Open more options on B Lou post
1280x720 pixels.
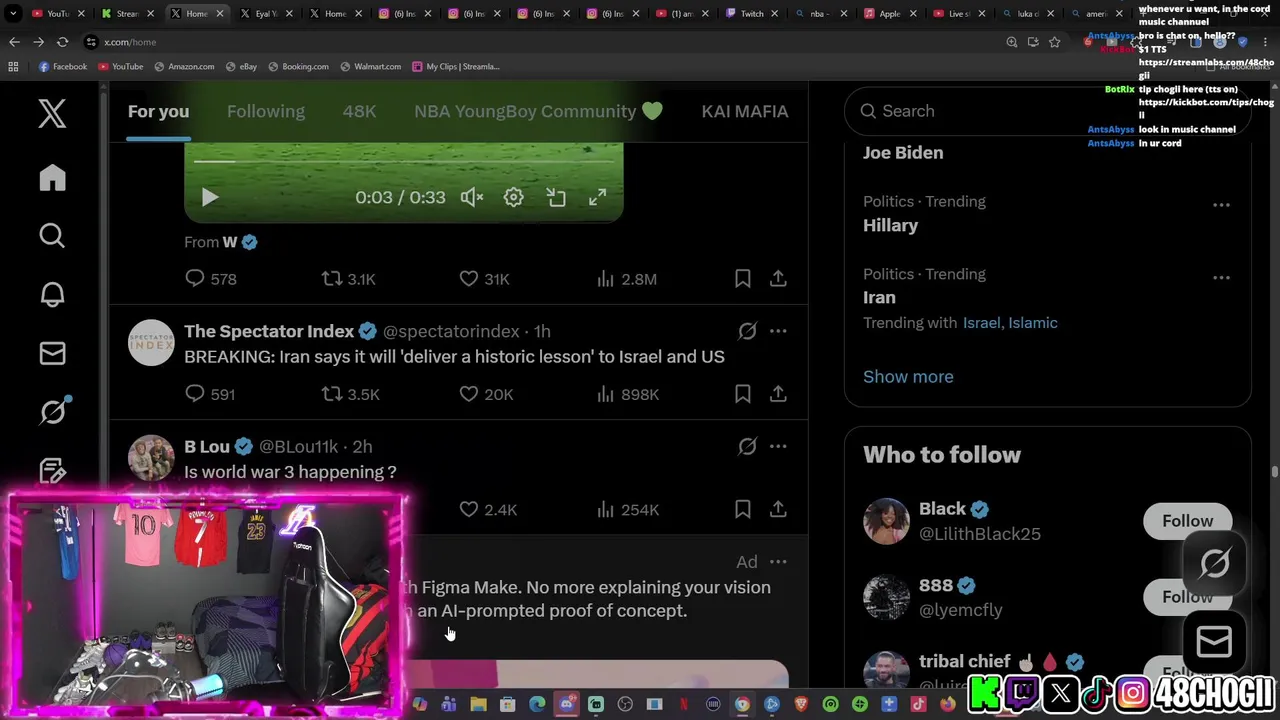(778, 446)
